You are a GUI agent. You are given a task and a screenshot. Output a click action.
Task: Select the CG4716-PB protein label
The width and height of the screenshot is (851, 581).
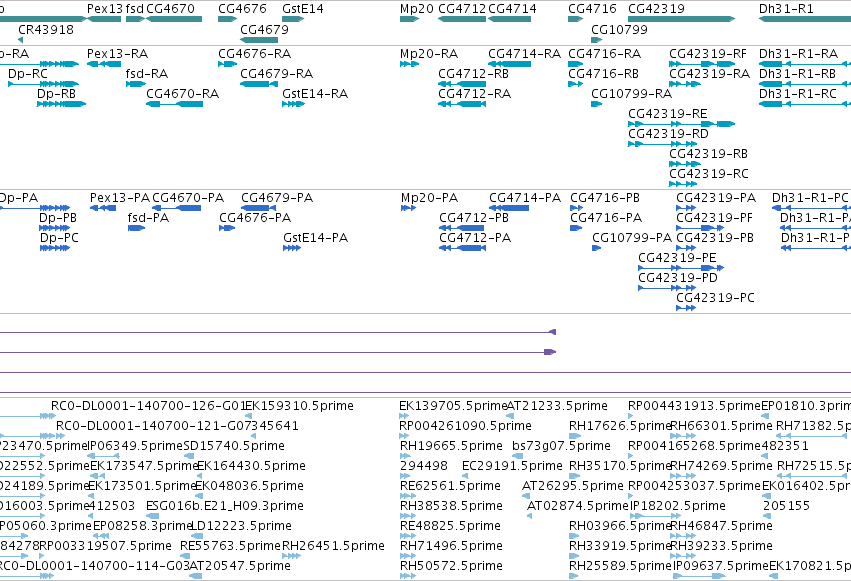tap(605, 198)
